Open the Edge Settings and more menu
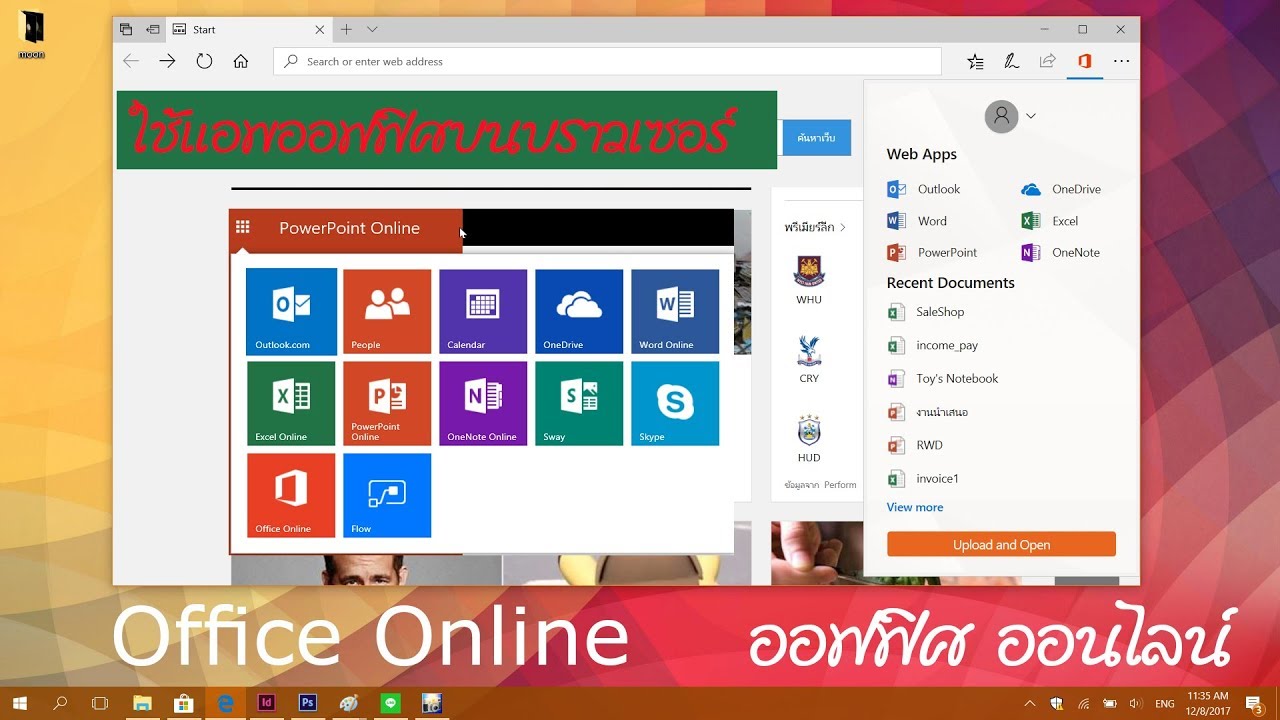1280x720 pixels. [1121, 61]
